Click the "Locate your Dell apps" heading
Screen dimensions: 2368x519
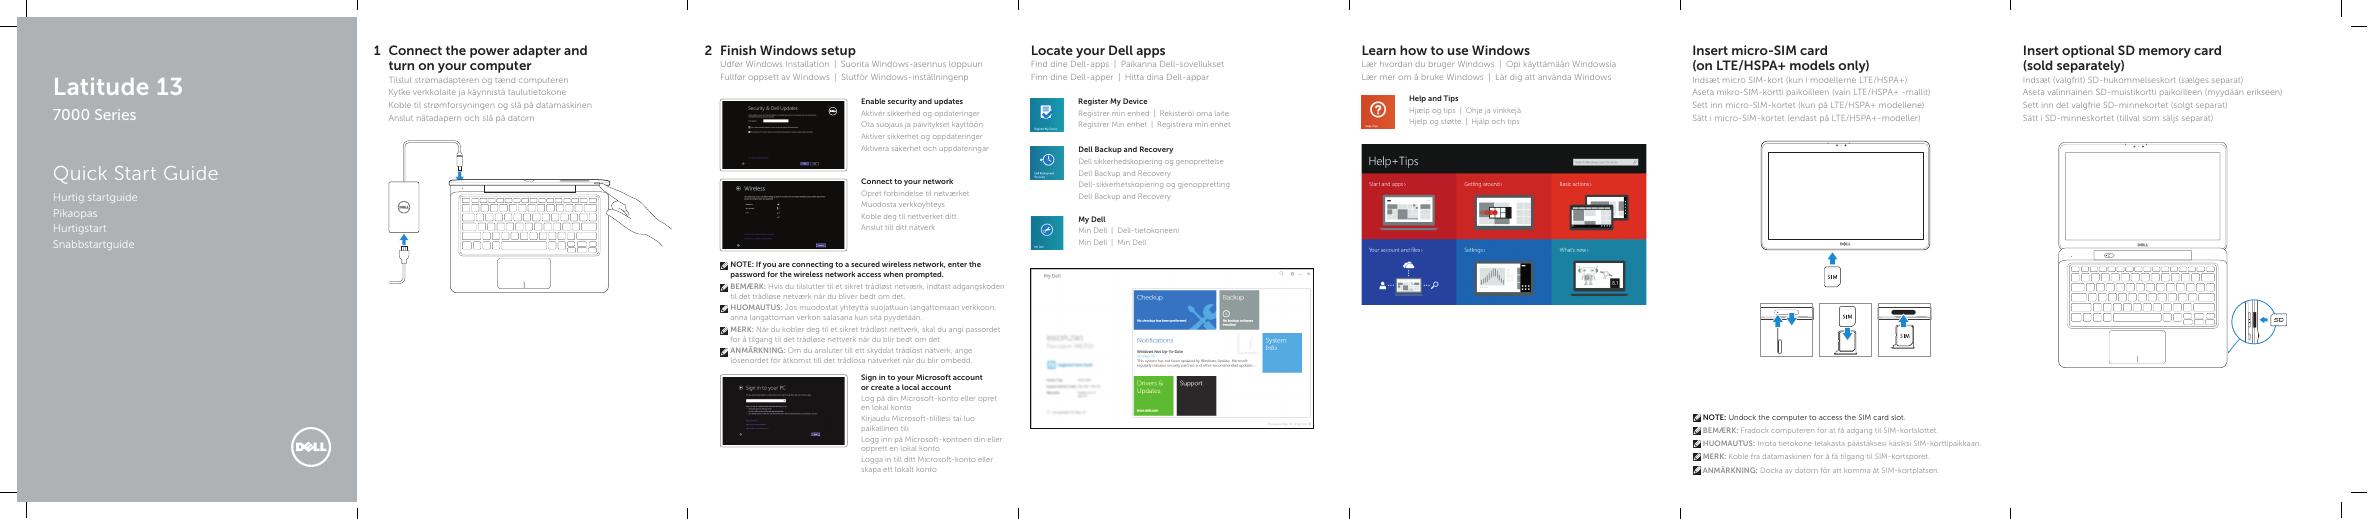tap(1098, 50)
